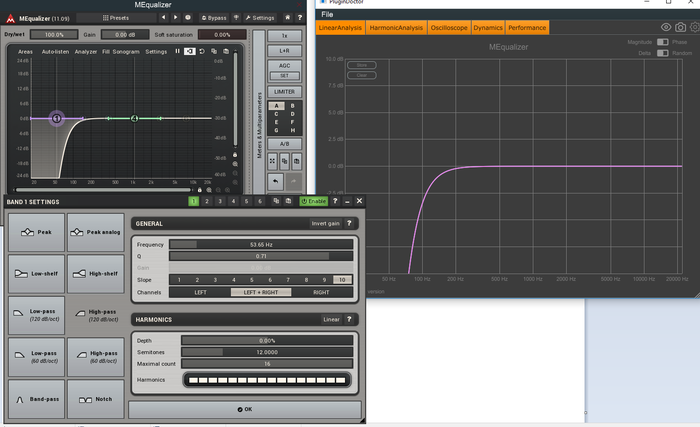The image size is (700, 427).
Task: Toggle the LIMITER button
Action: (x=284, y=92)
